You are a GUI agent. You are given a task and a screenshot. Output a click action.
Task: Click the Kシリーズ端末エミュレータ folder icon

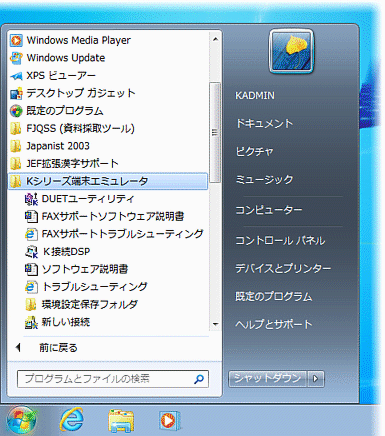[15, 181]
